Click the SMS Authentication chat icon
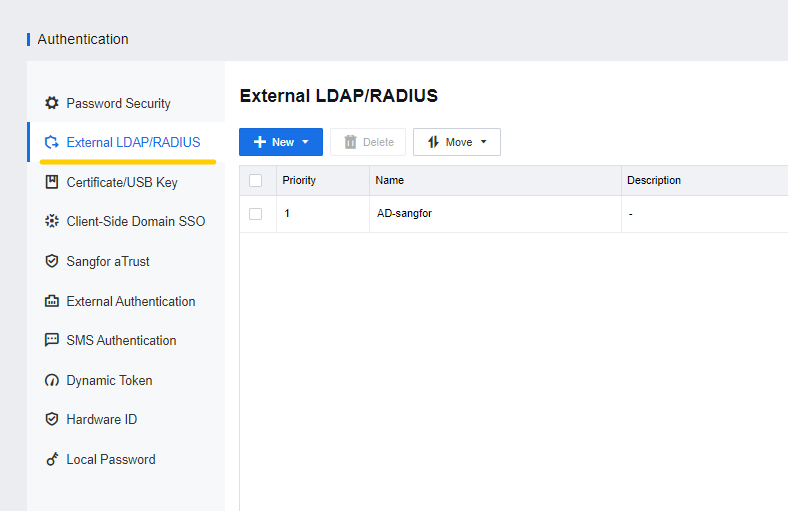 pyautogui.click(x=52, y=340)
